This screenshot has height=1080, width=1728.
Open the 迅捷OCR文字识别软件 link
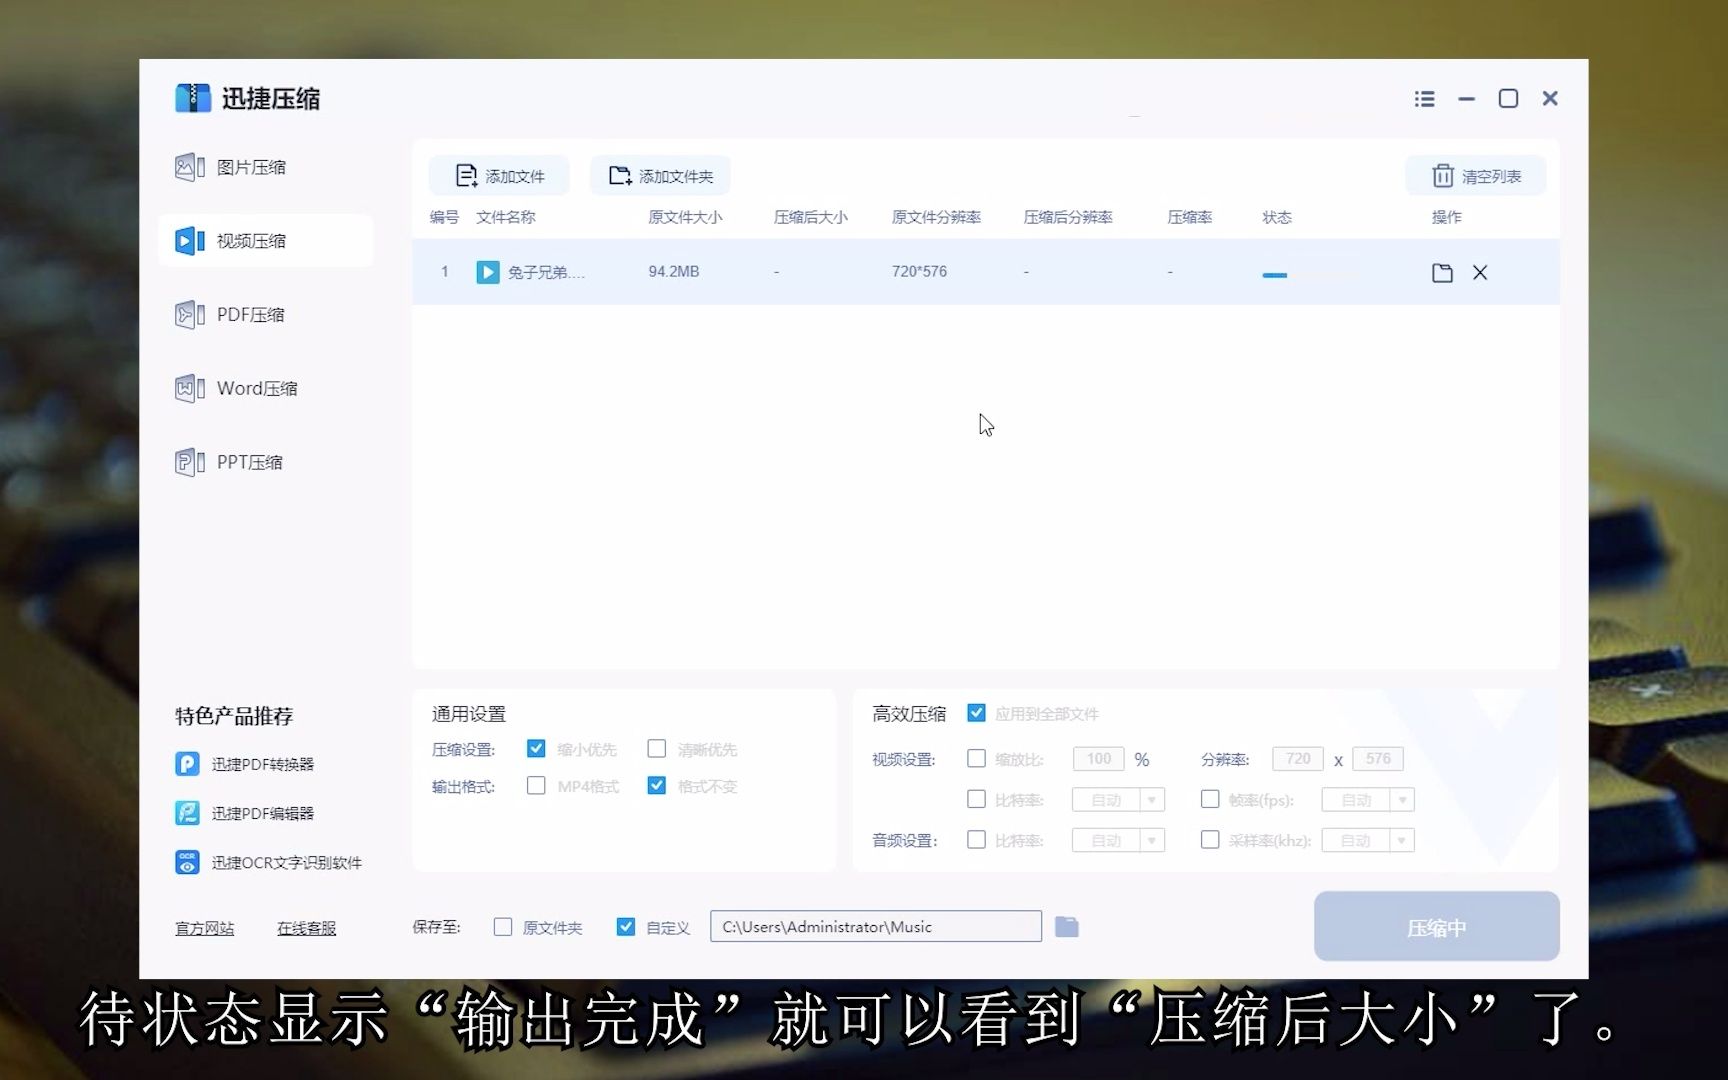pyautogui.click(x=269, y=862)
